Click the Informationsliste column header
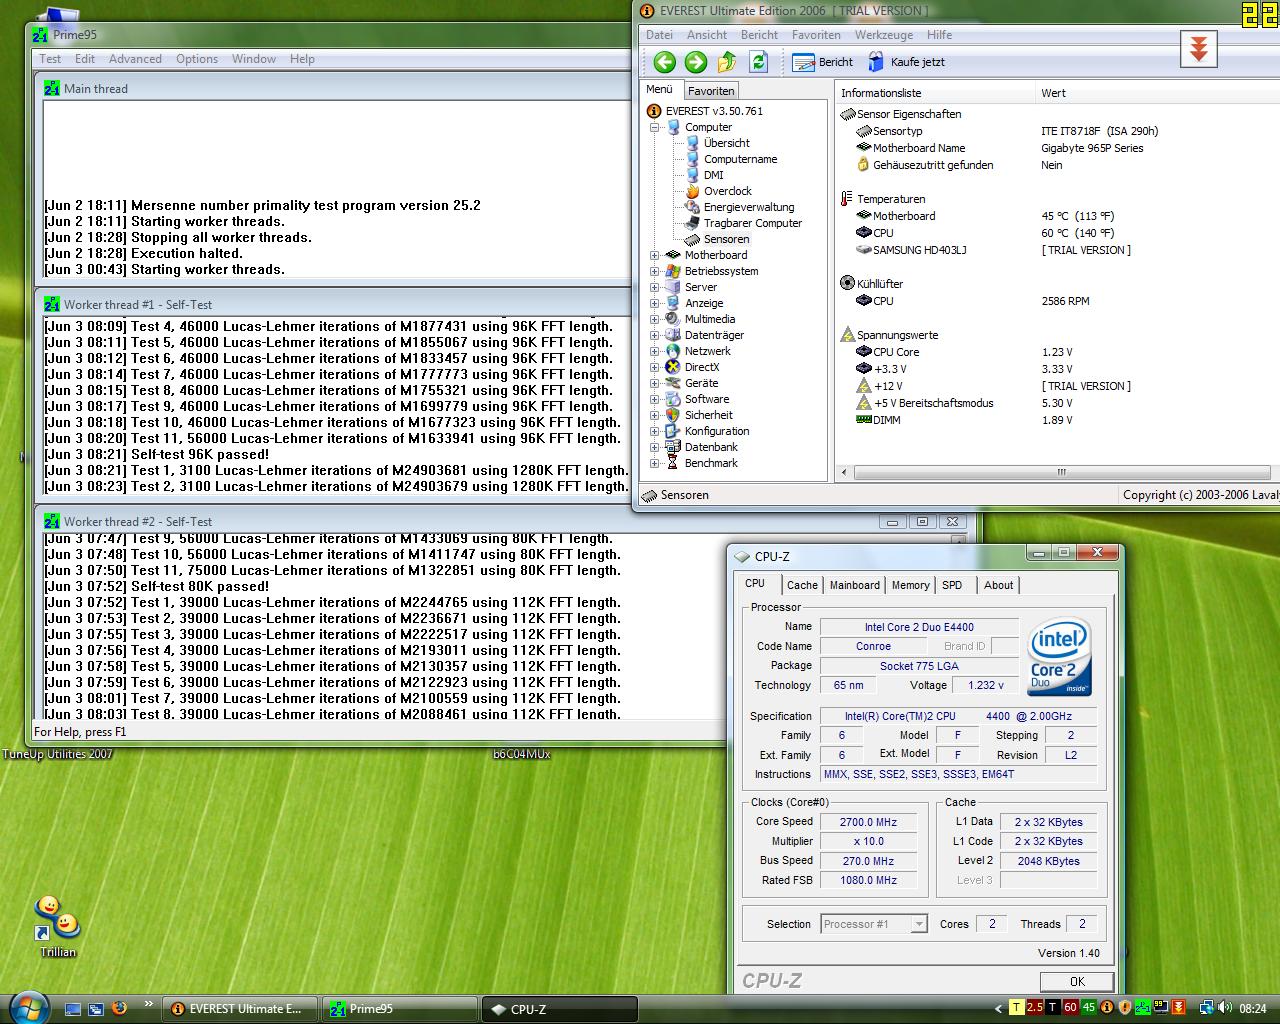Viewport: 1280px width, 1024px height. (935, 93)
